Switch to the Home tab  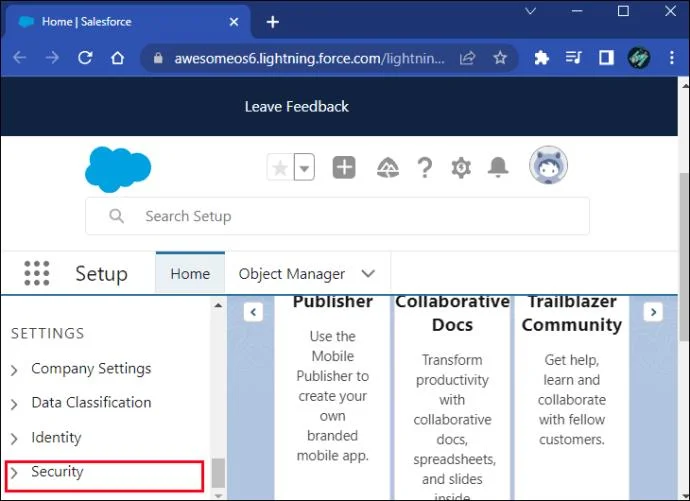pyautogui.click(x=190, y=274)
